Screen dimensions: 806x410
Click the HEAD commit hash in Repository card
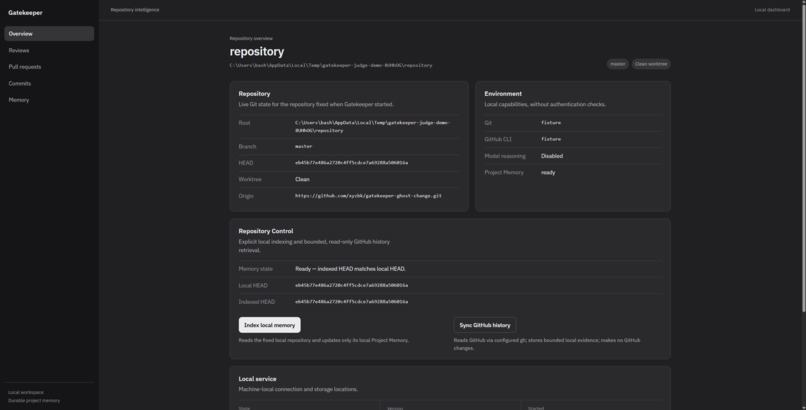click(x=352, y=163)
